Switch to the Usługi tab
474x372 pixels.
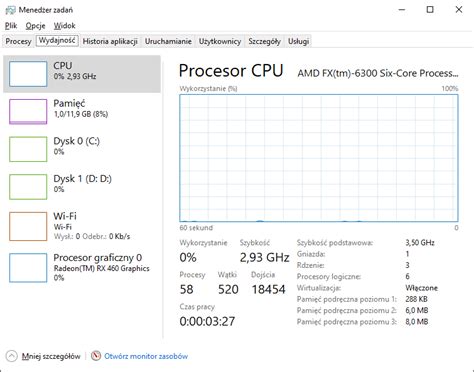coord(298,41)
